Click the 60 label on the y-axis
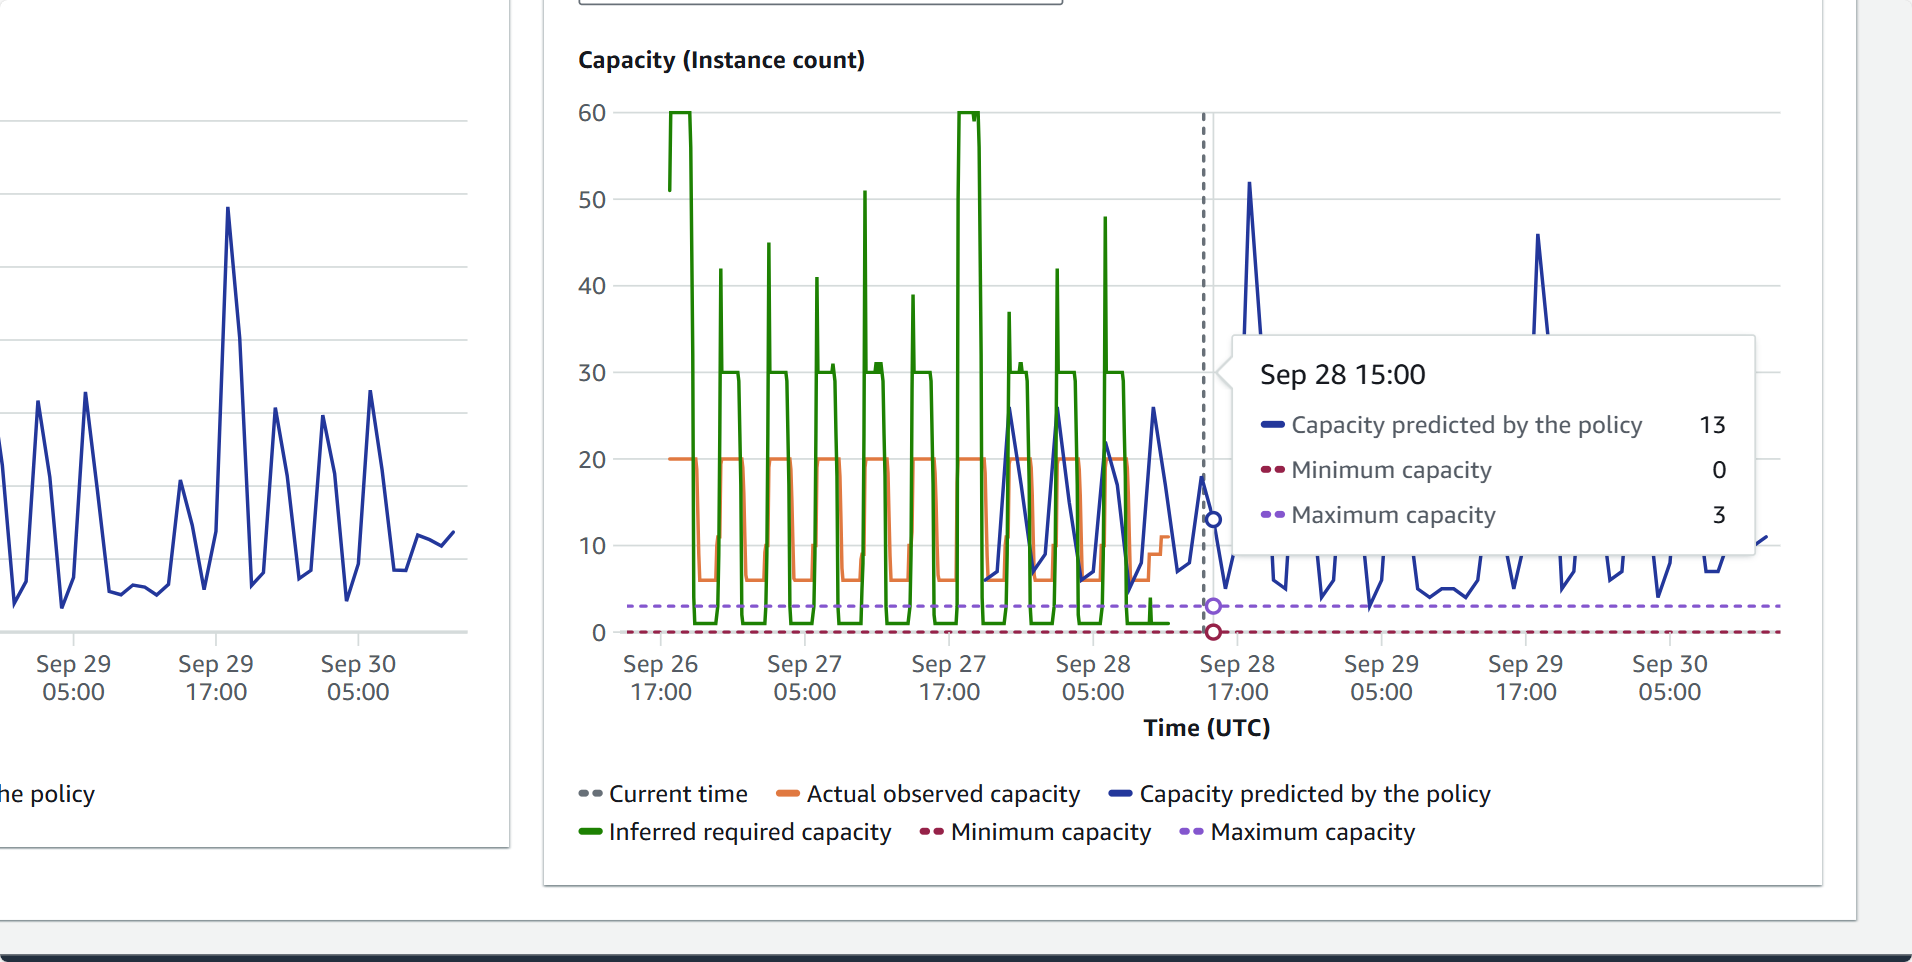Viewport: 1912px width, 962px height. [592, 113]
